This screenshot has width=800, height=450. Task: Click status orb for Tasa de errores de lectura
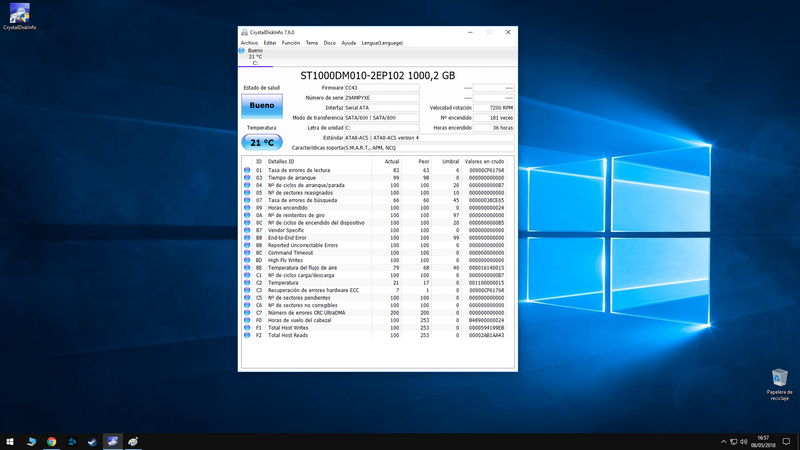[x=247, y=170]
